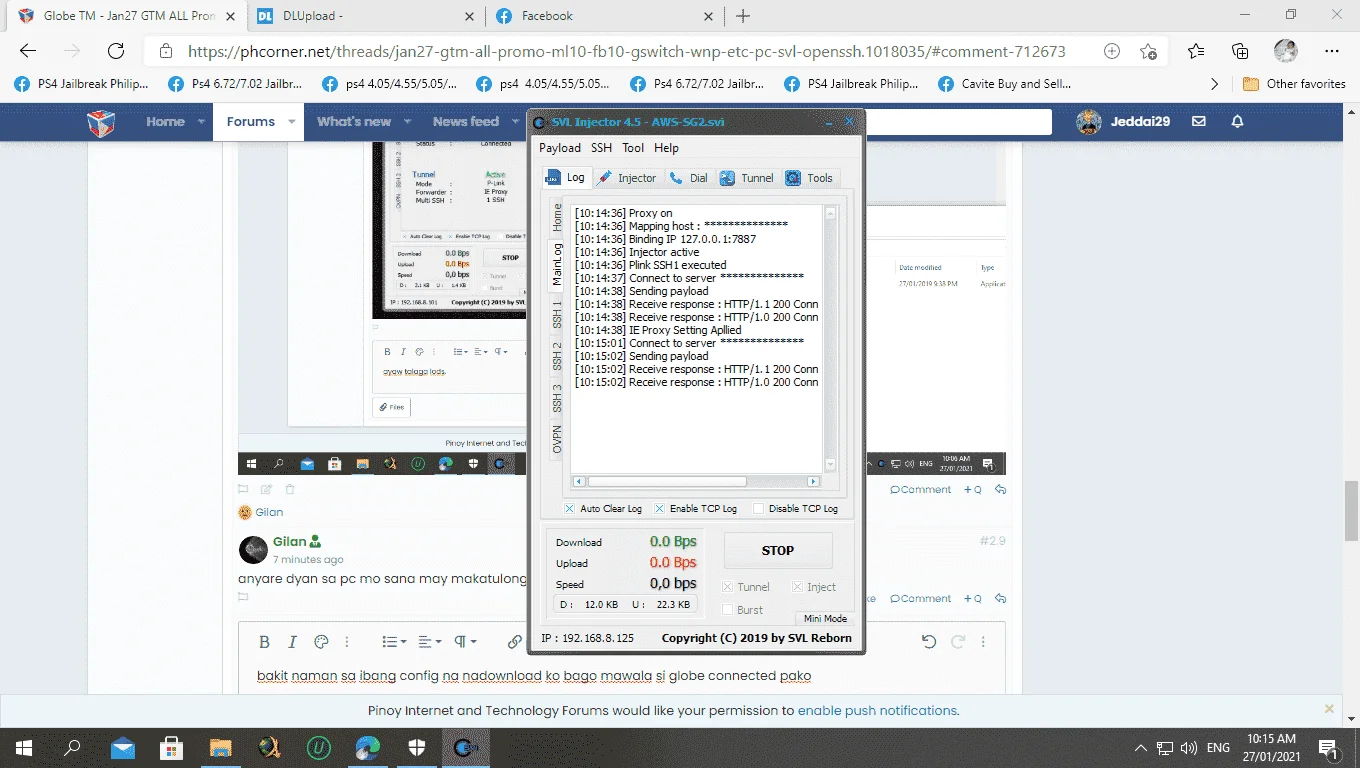Screen dimensions: 1360x768
Task: Open phcorner inbox envelope icon
Action: (x=1199, y=121)
